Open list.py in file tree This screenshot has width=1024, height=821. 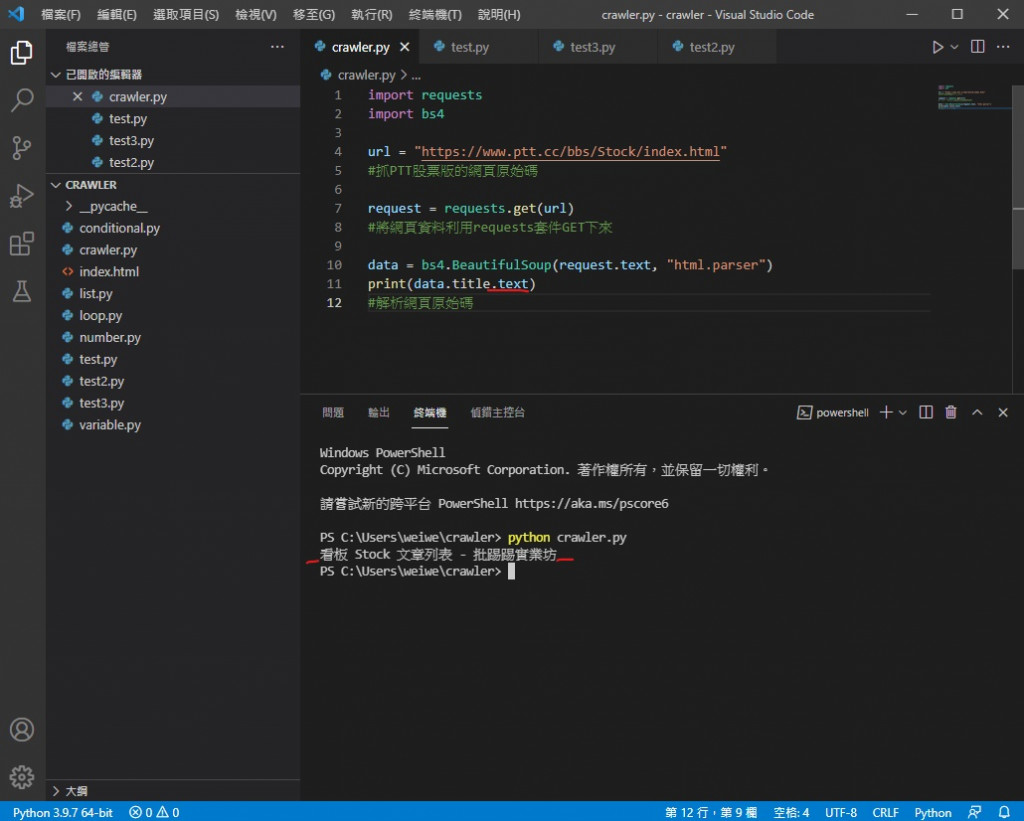click(173, 293)
